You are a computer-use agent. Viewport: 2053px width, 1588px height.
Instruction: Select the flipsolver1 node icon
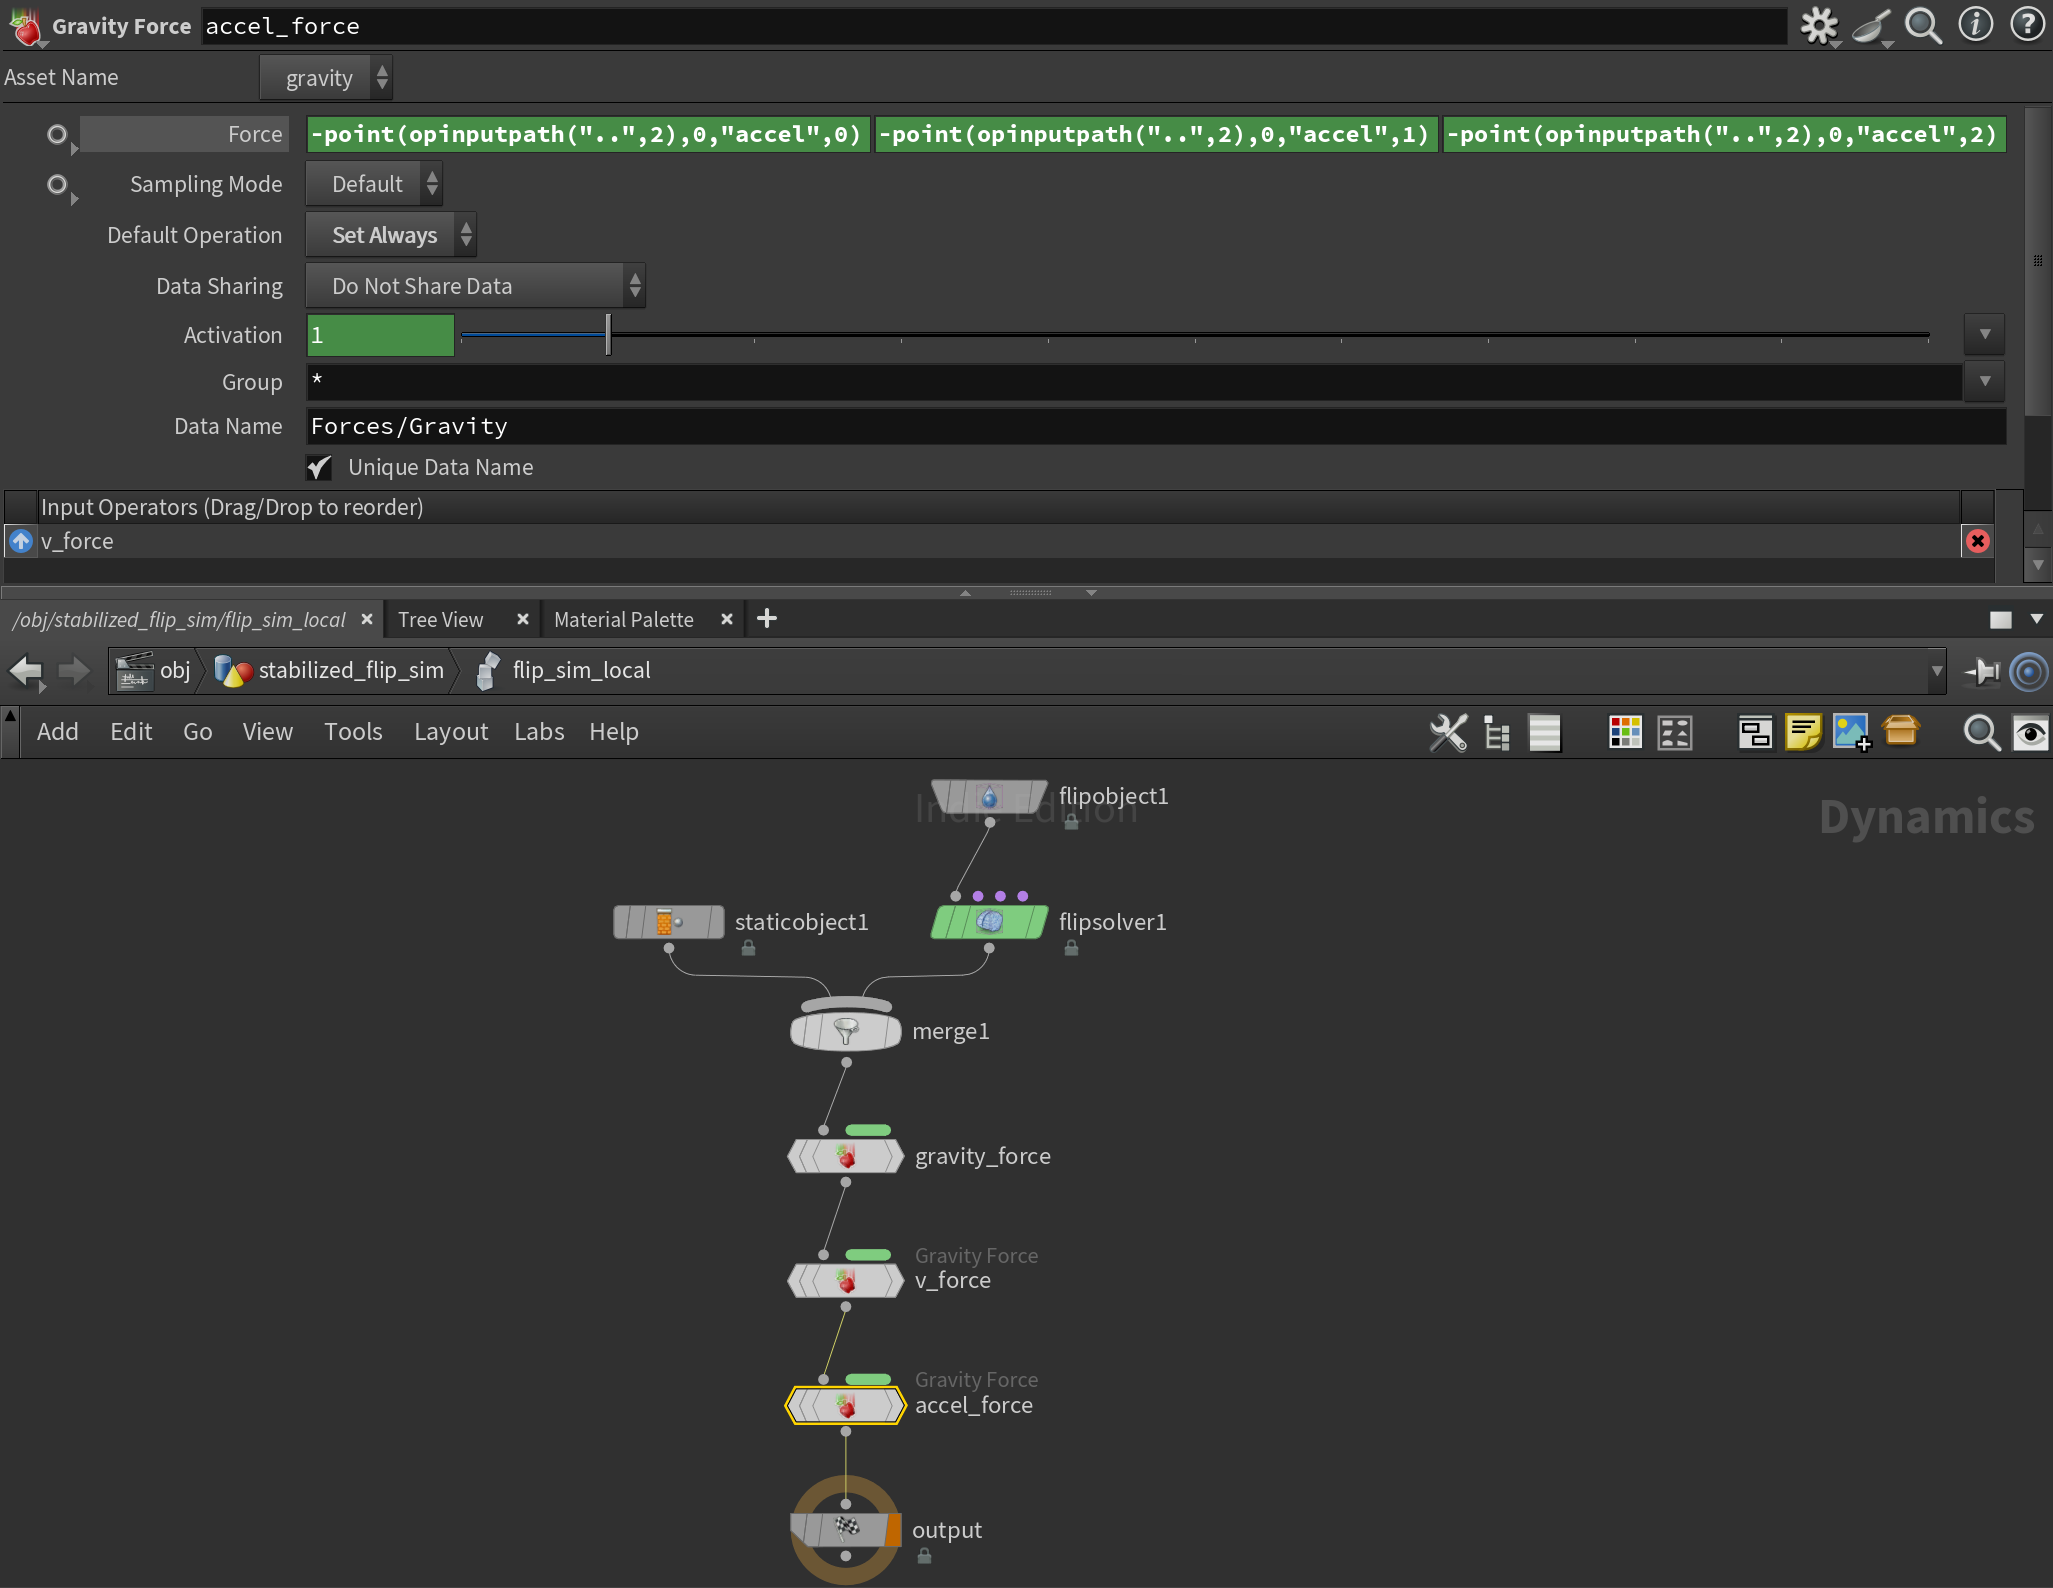coord(989,922)
